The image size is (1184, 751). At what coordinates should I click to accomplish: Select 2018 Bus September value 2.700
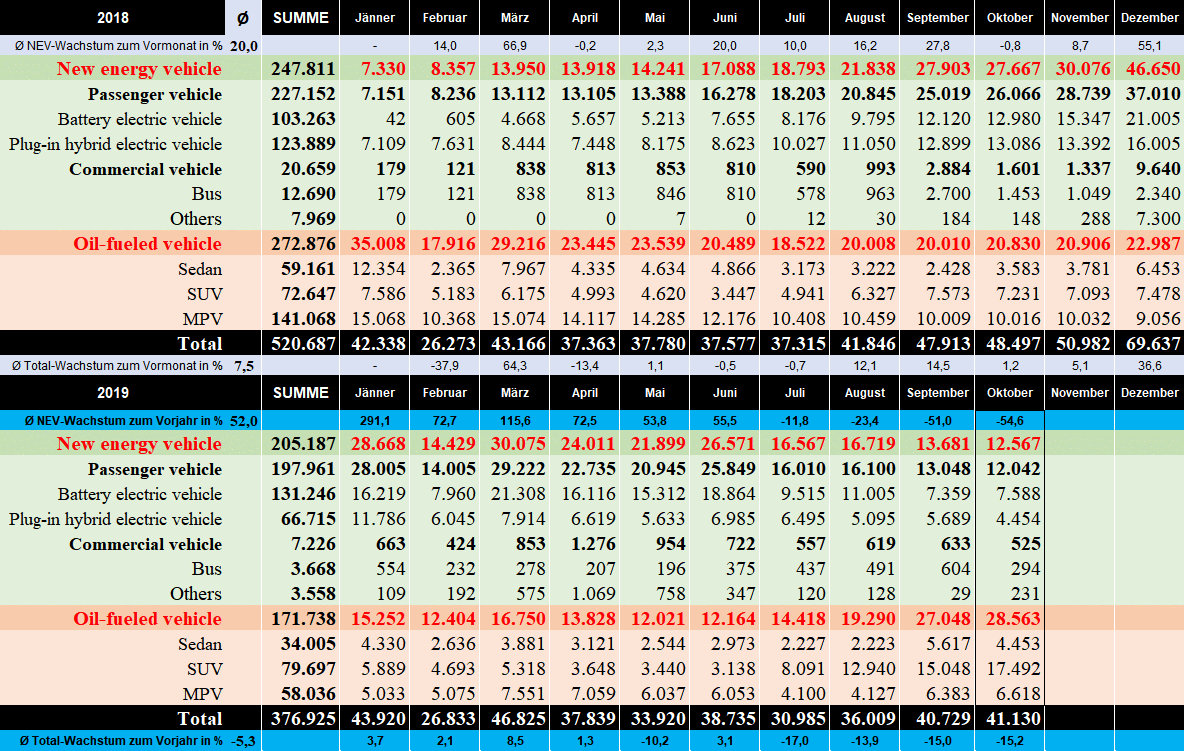948,194
